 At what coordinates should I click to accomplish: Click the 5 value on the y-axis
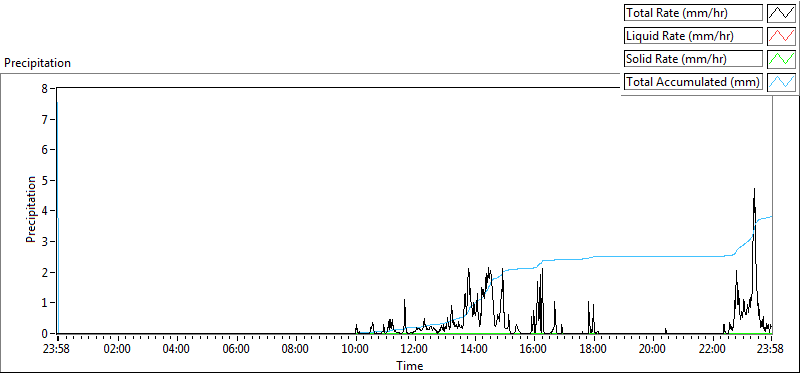44,180
